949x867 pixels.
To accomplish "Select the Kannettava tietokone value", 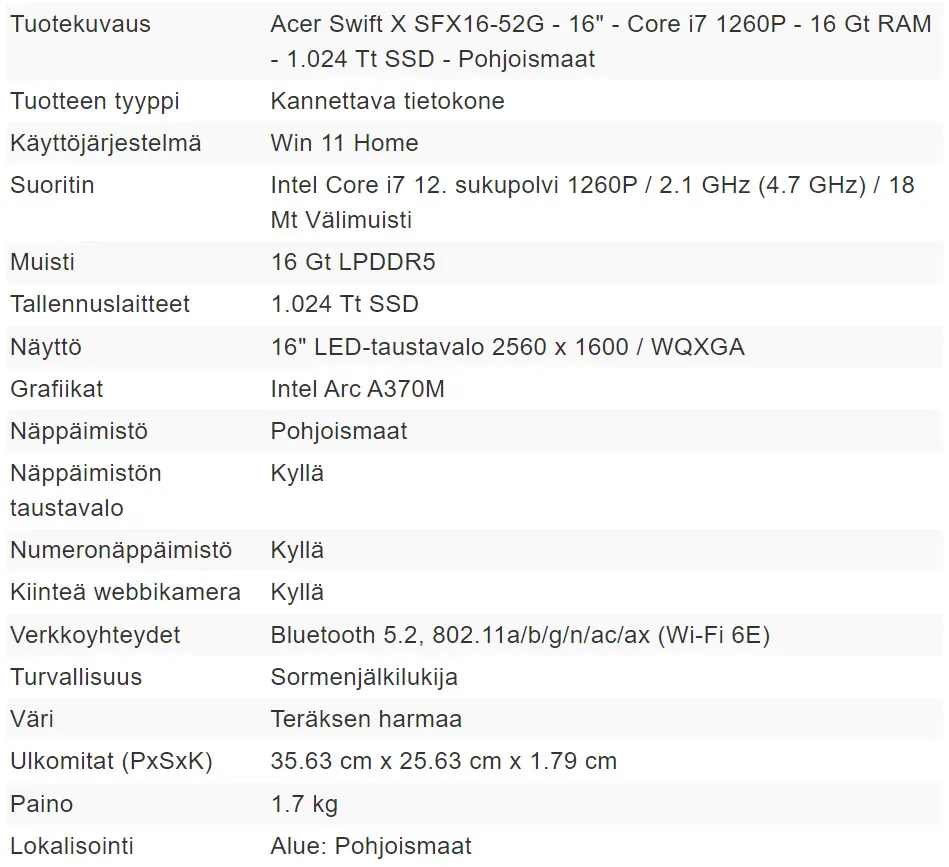I will 387,101.
